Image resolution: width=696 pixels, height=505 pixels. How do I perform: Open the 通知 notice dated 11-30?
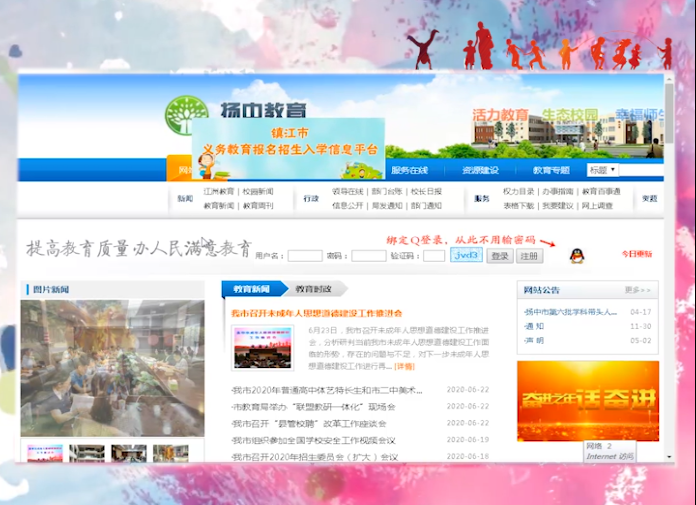tap(534, 326)
